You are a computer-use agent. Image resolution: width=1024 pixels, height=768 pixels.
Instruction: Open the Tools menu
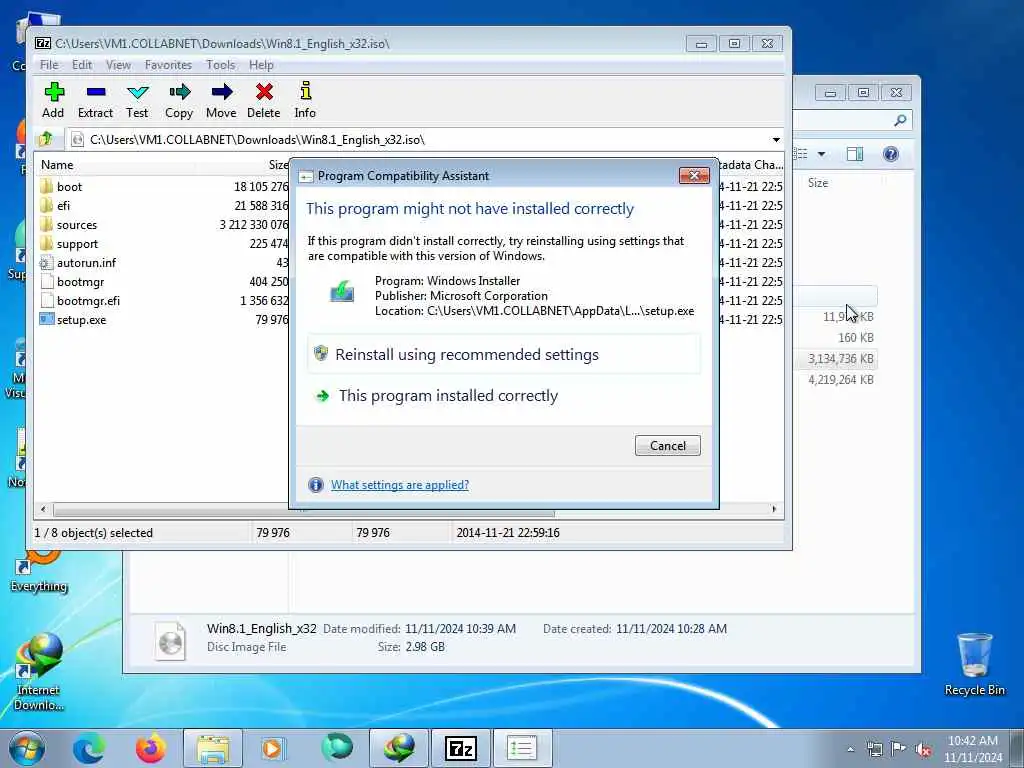click(221, 65)
